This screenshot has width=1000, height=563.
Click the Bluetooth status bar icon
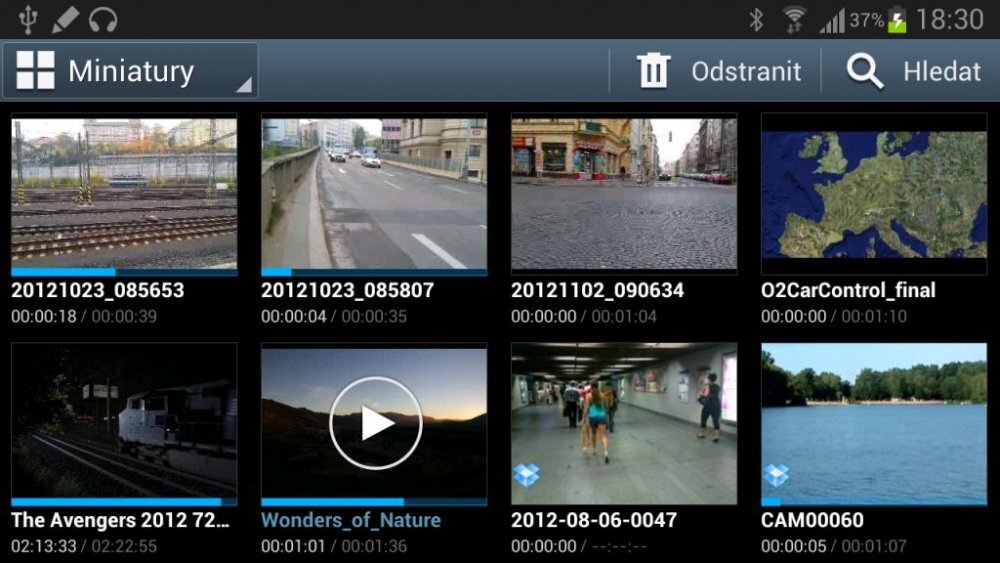click(757, 19)
